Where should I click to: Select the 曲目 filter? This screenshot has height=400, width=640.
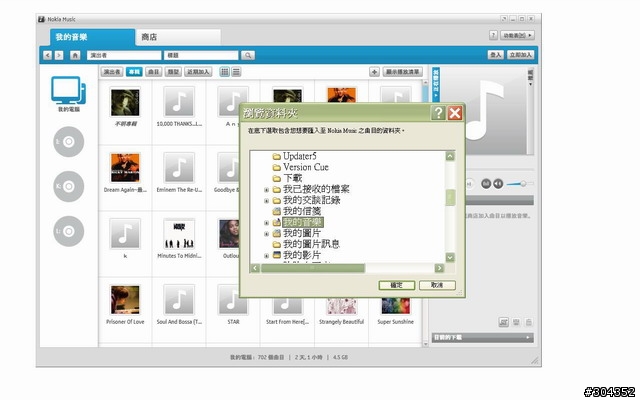[153, 72]
